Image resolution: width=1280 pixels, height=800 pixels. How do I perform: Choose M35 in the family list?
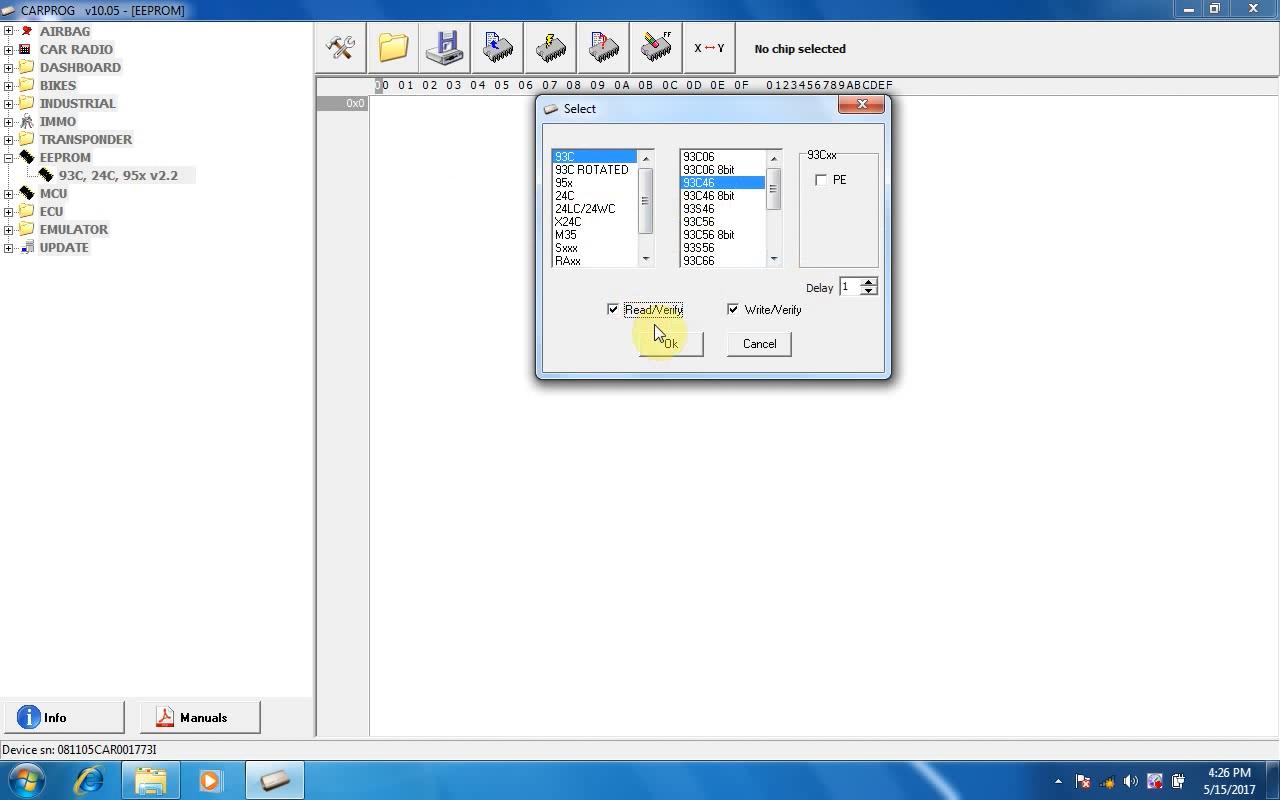tap(566, 235)
